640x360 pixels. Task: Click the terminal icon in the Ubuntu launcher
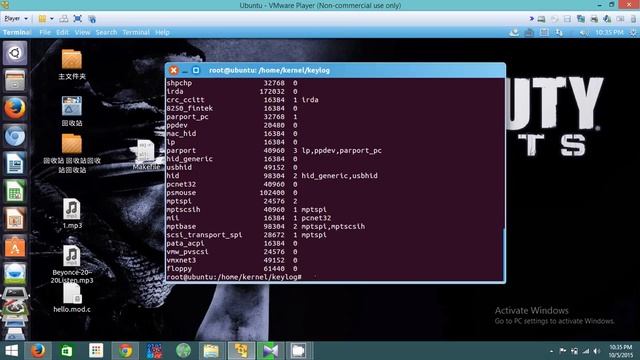click(x=15, y=293)
